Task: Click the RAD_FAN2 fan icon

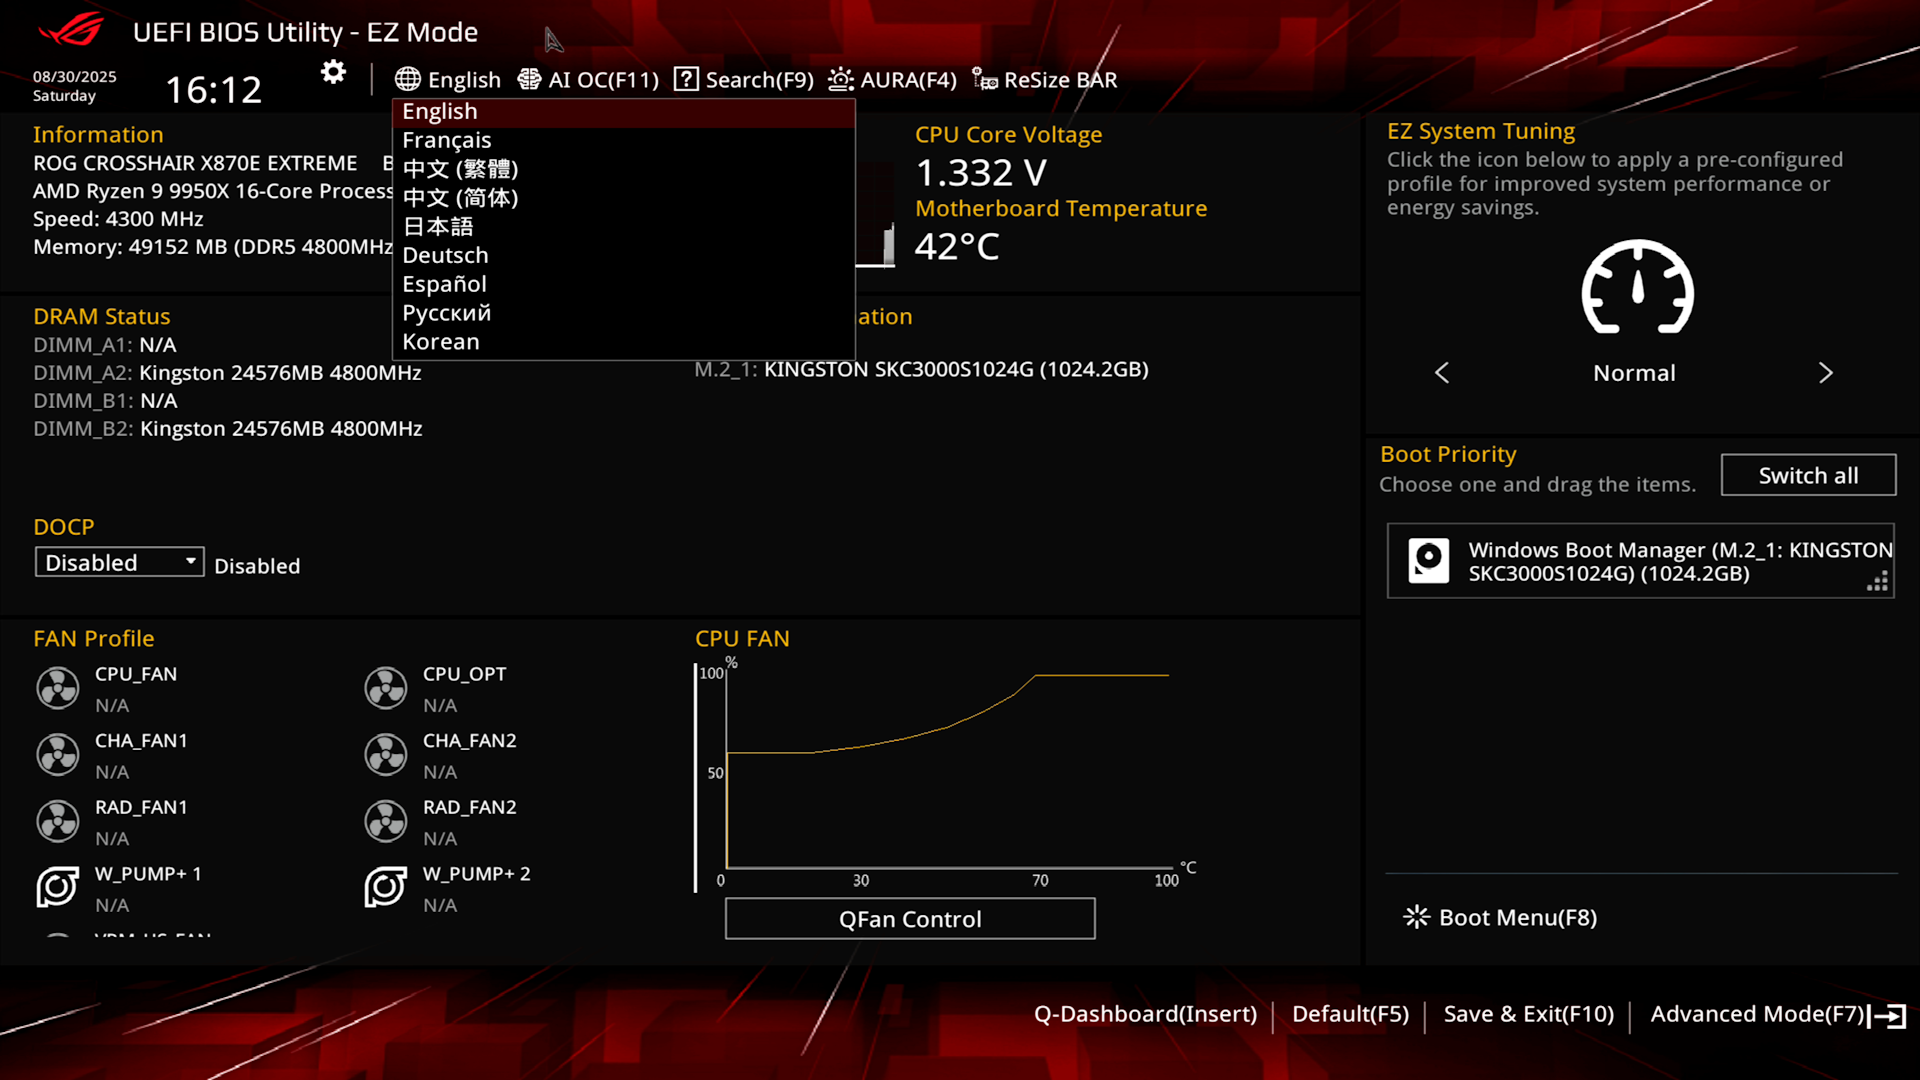Action: pos(386,821)
